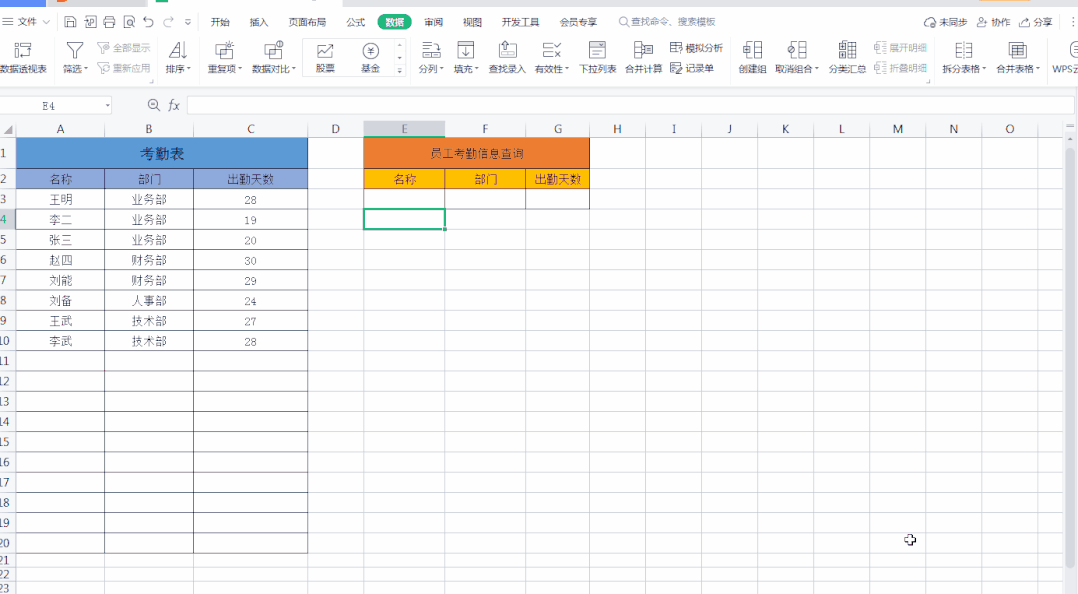This screenshot has height=594, width=1078.
Task: Click 取消组合 ungroup icon
Action: tap(797, 50)
